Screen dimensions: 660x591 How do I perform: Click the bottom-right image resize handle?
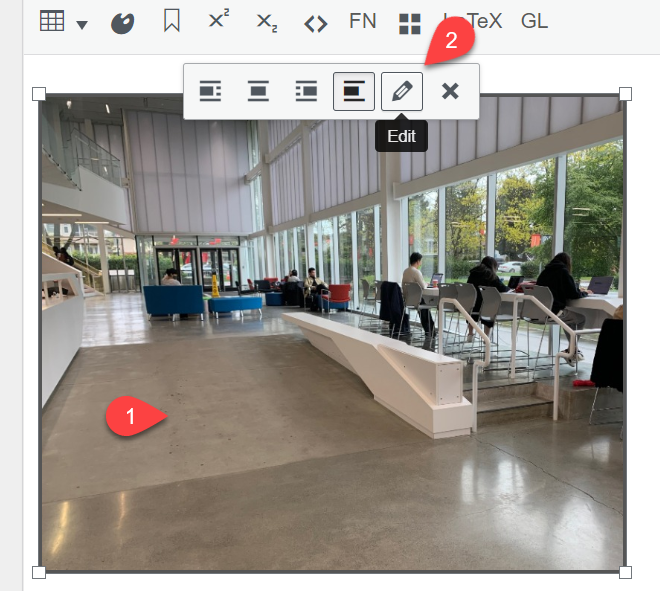click(625, 572)
